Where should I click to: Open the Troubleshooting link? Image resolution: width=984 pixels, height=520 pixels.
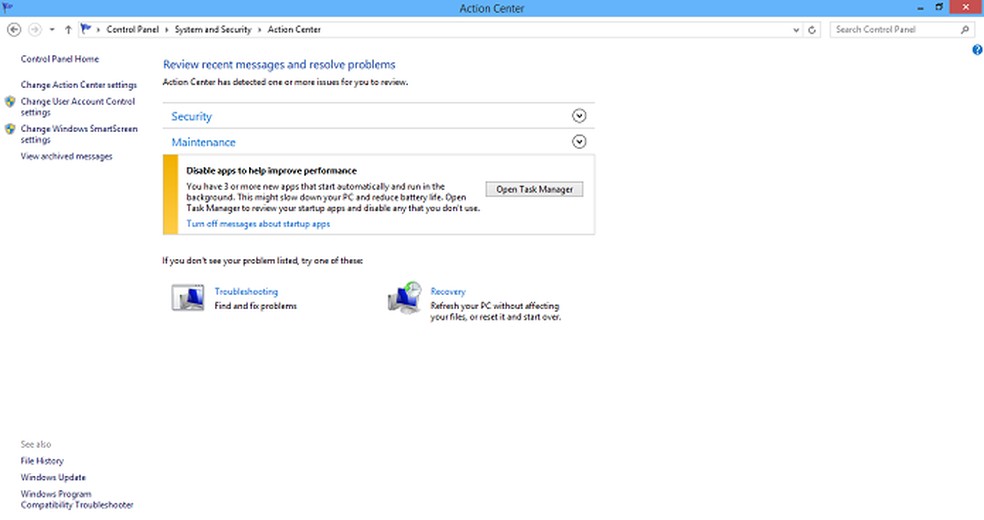(x=246, y=292)
